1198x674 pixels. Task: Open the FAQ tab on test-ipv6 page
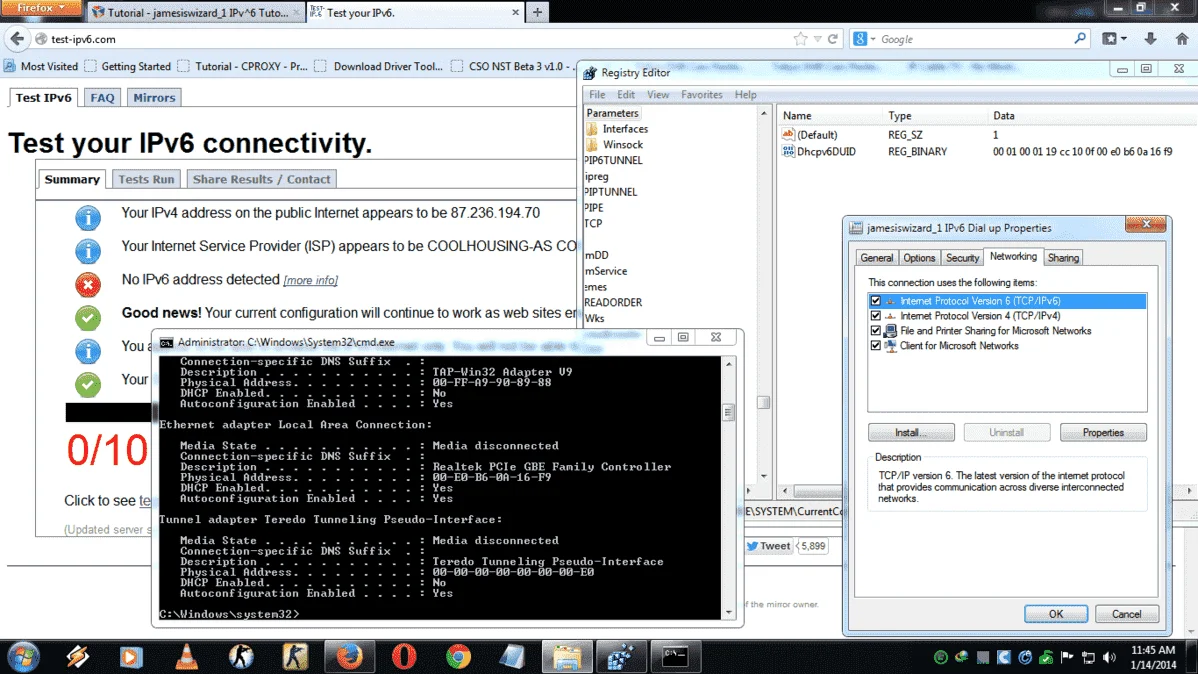[x=102, y=98]
